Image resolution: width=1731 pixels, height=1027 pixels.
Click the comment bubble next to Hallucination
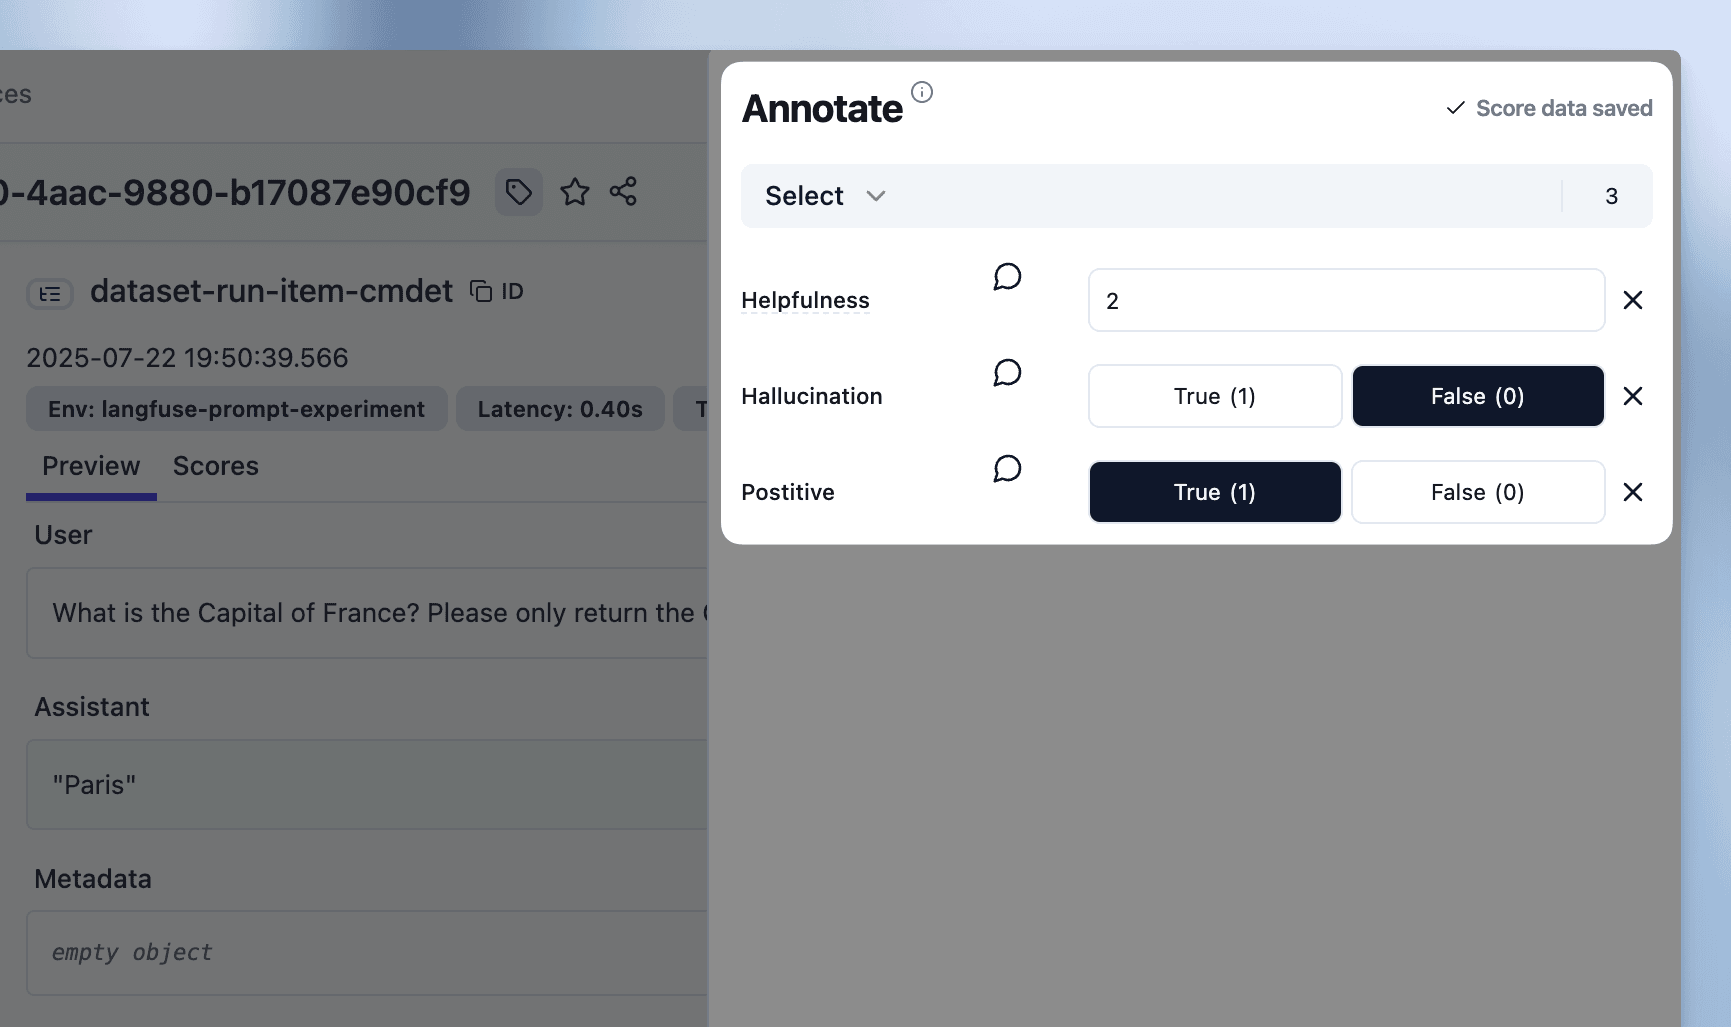(1007, 373)
